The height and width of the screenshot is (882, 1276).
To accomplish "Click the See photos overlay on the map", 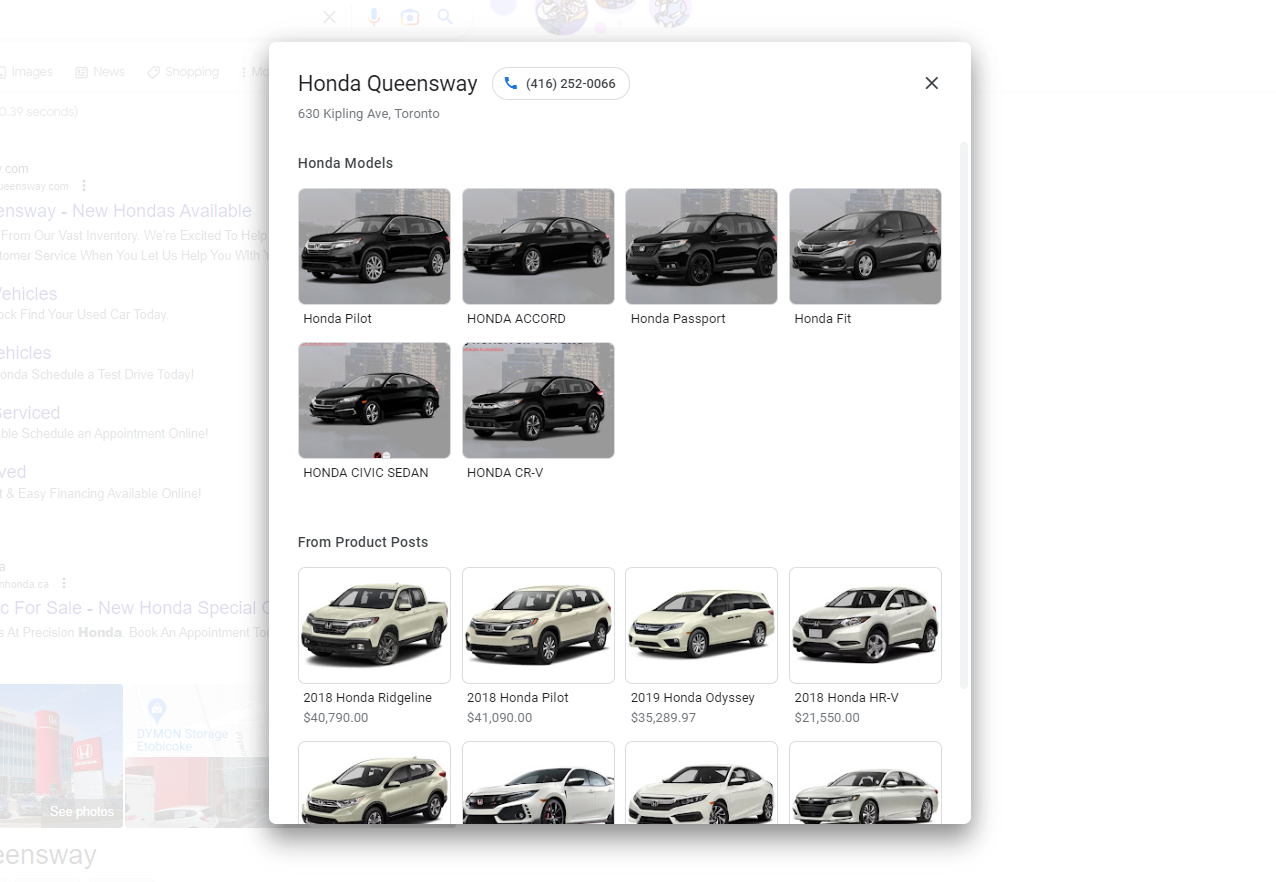I will pyautogui.click(x=81, y=812).
